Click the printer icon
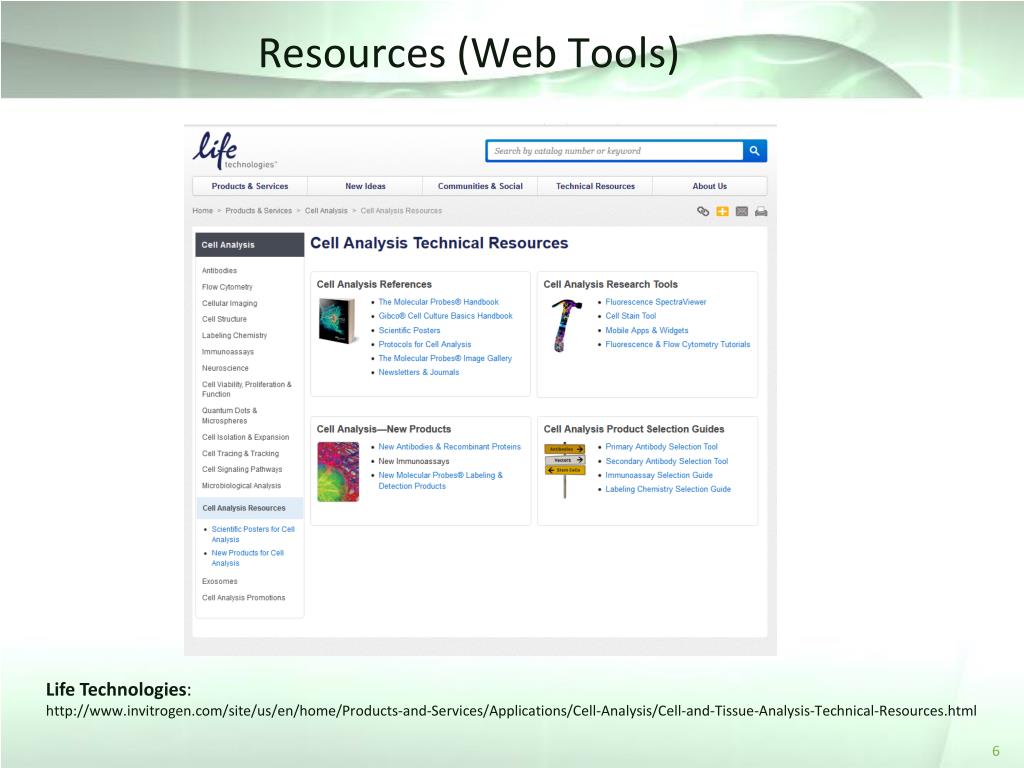Viewport: 1024px width, 768px height. click(x=761, y=211)
